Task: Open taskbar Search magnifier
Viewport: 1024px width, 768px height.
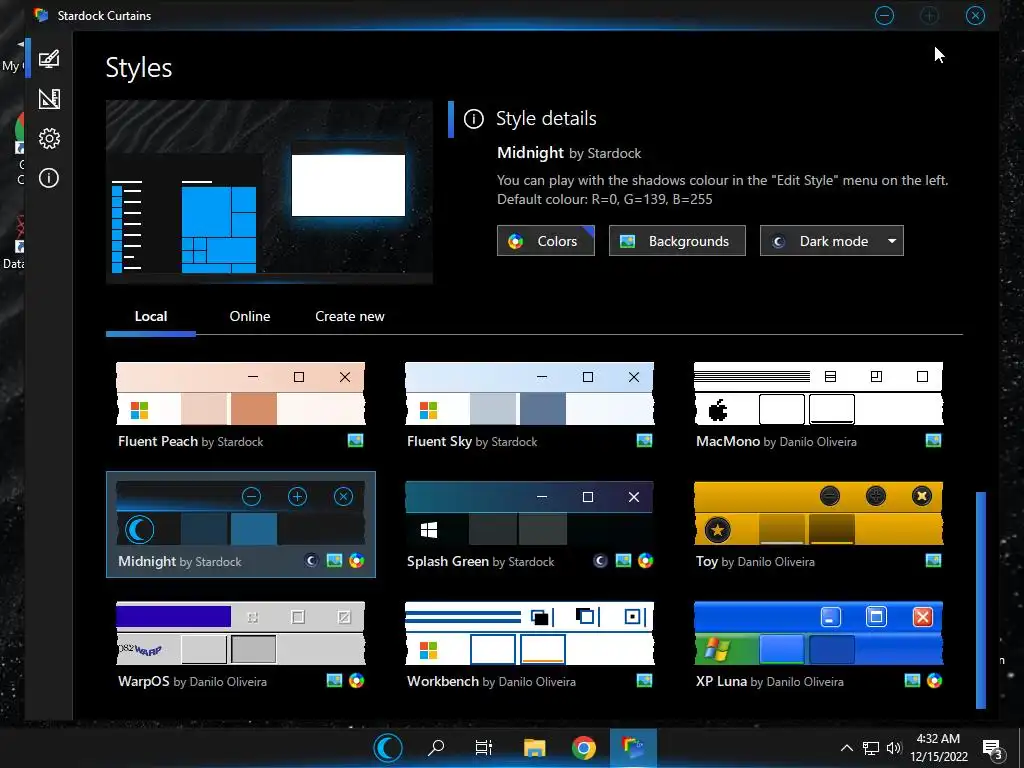Action: coord(436,748)
